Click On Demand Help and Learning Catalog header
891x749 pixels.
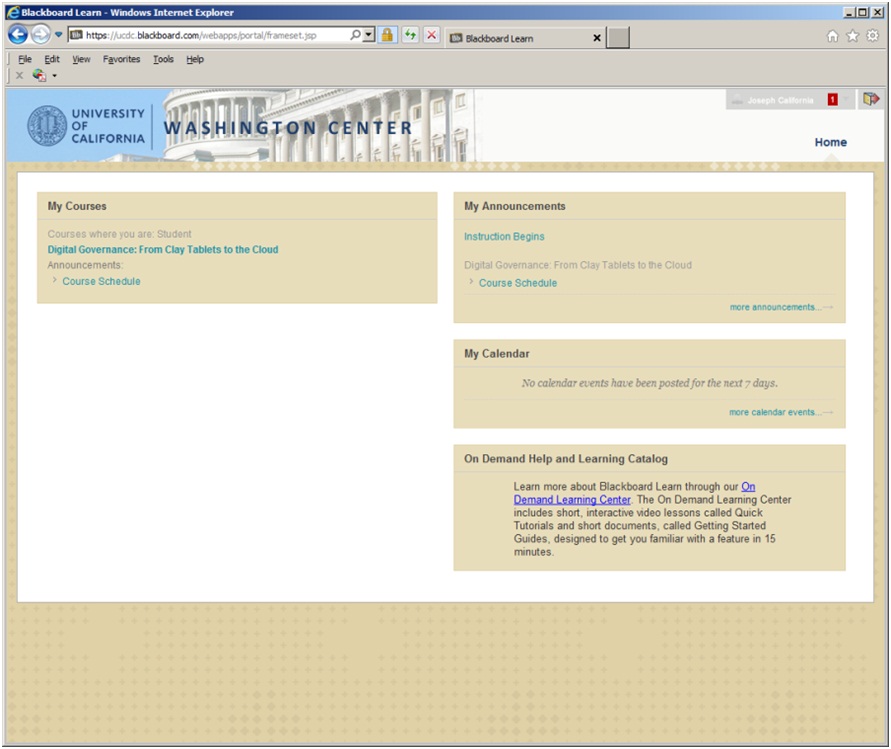pyautogui.click(x=649, y=459)
